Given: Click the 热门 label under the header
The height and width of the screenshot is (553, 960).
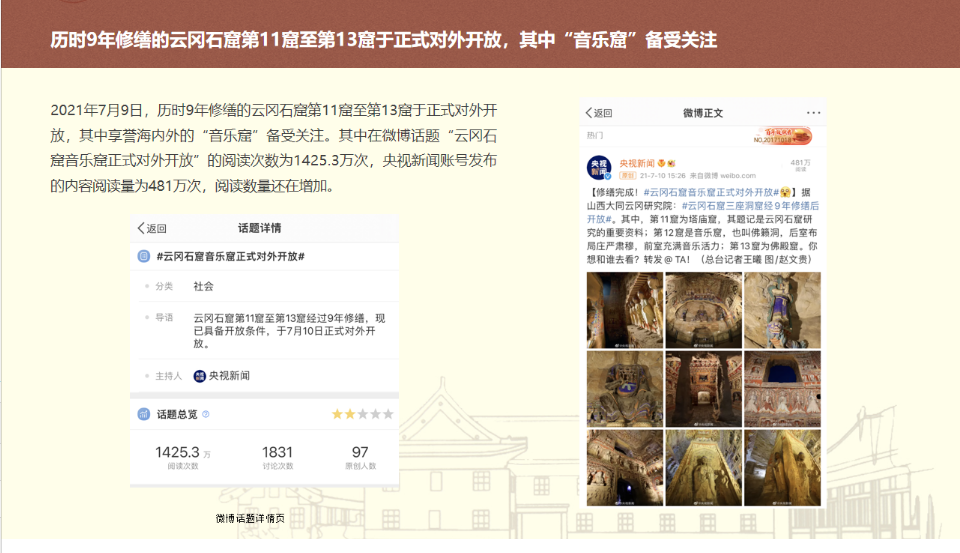Looking at the screenshot, I should tap(595, 134).
